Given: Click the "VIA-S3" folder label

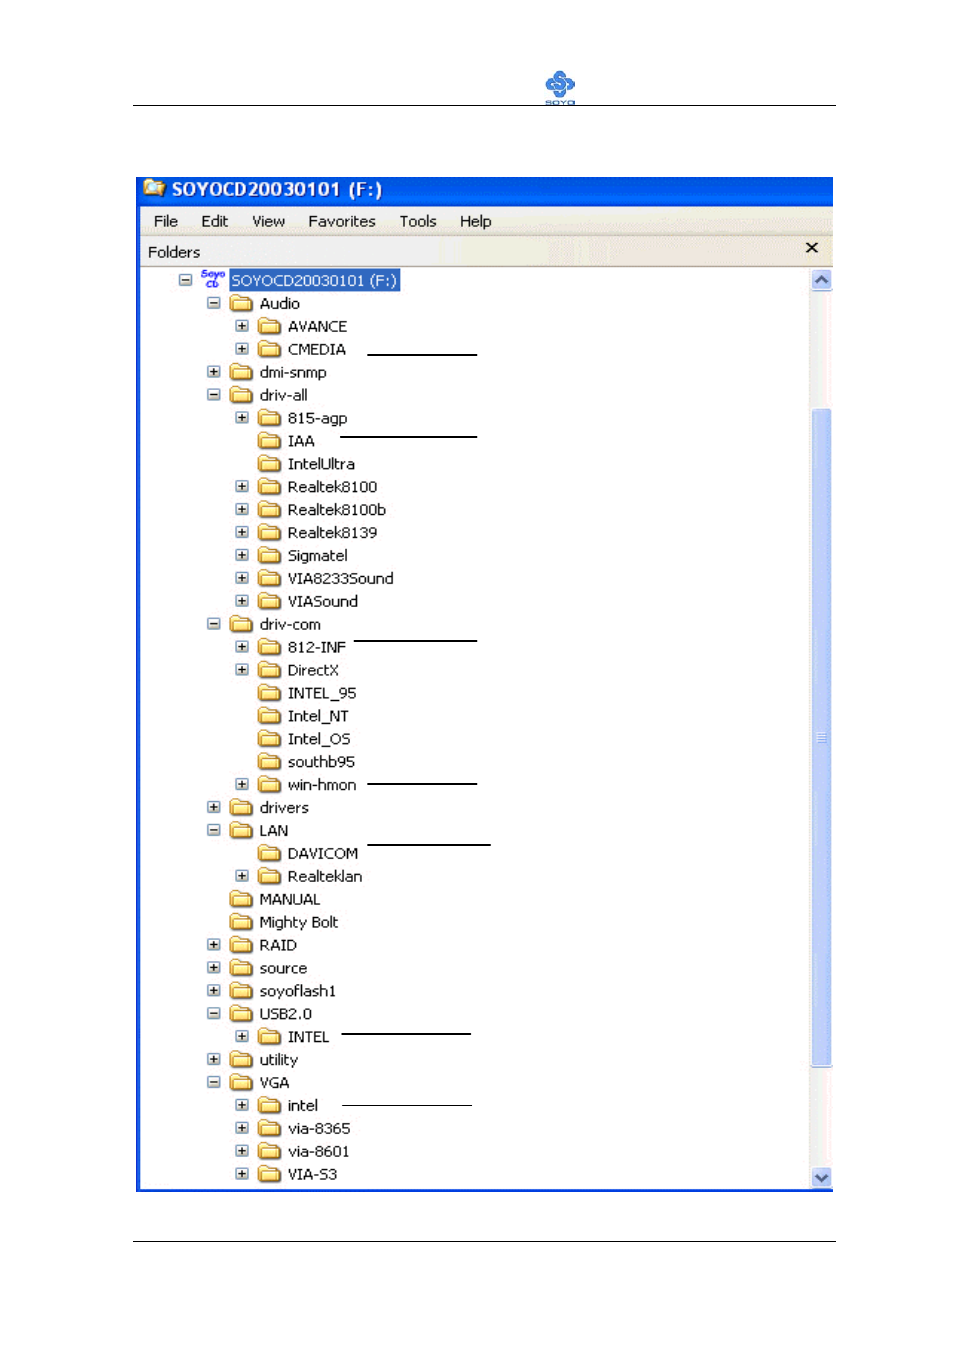Looking at the screenshot, I should click(312, 1174).
